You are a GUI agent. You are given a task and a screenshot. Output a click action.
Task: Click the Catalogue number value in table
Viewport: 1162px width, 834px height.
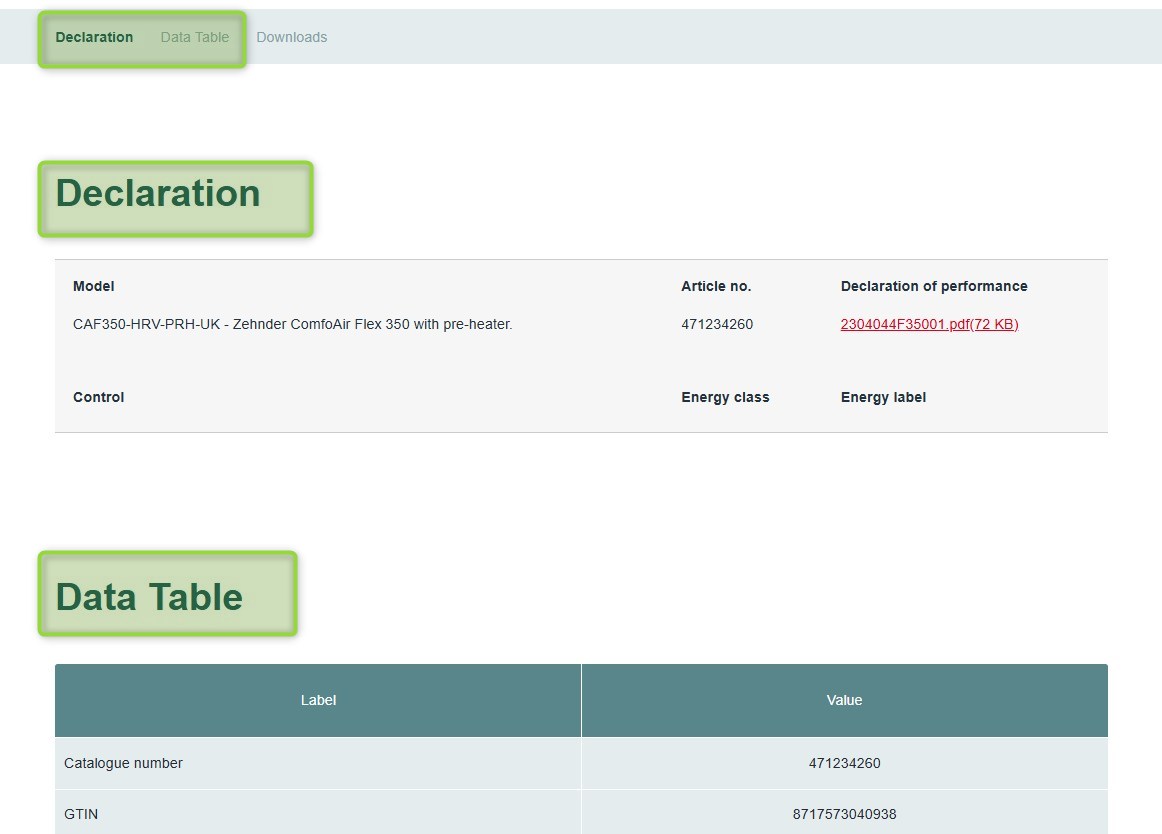tap(844, 763)
